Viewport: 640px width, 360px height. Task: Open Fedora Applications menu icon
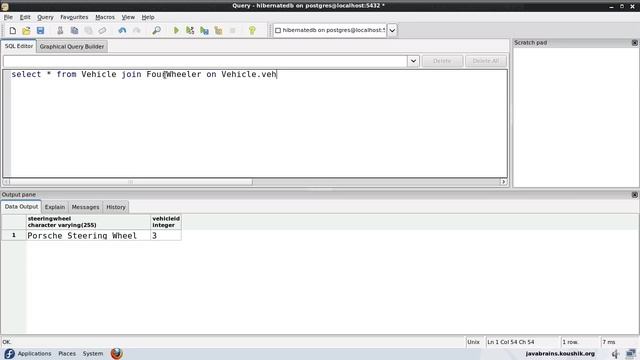coord(9,353)
